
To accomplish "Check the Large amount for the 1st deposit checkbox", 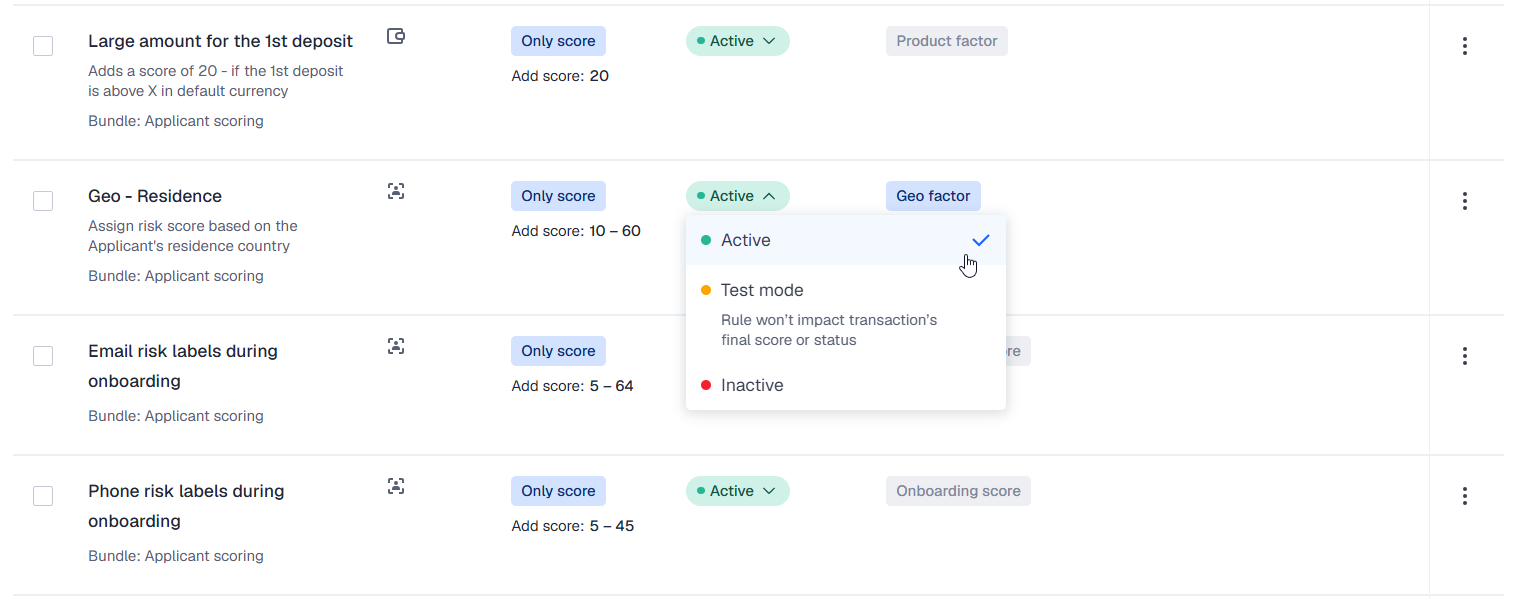I will (43, 46).
